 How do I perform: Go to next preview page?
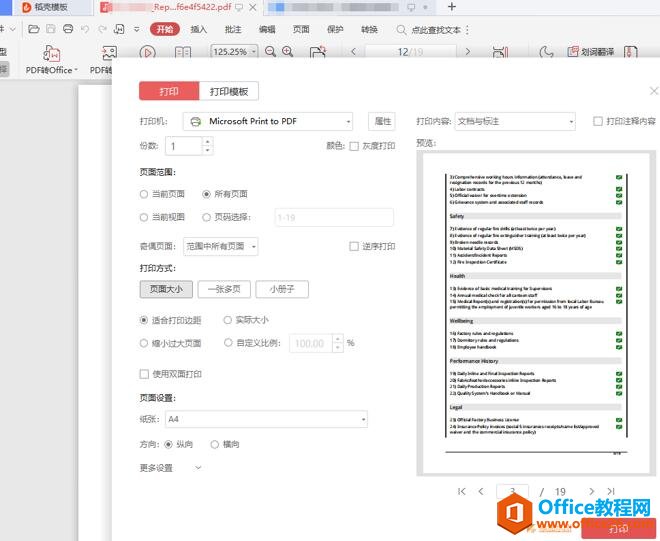click(591, 491)
